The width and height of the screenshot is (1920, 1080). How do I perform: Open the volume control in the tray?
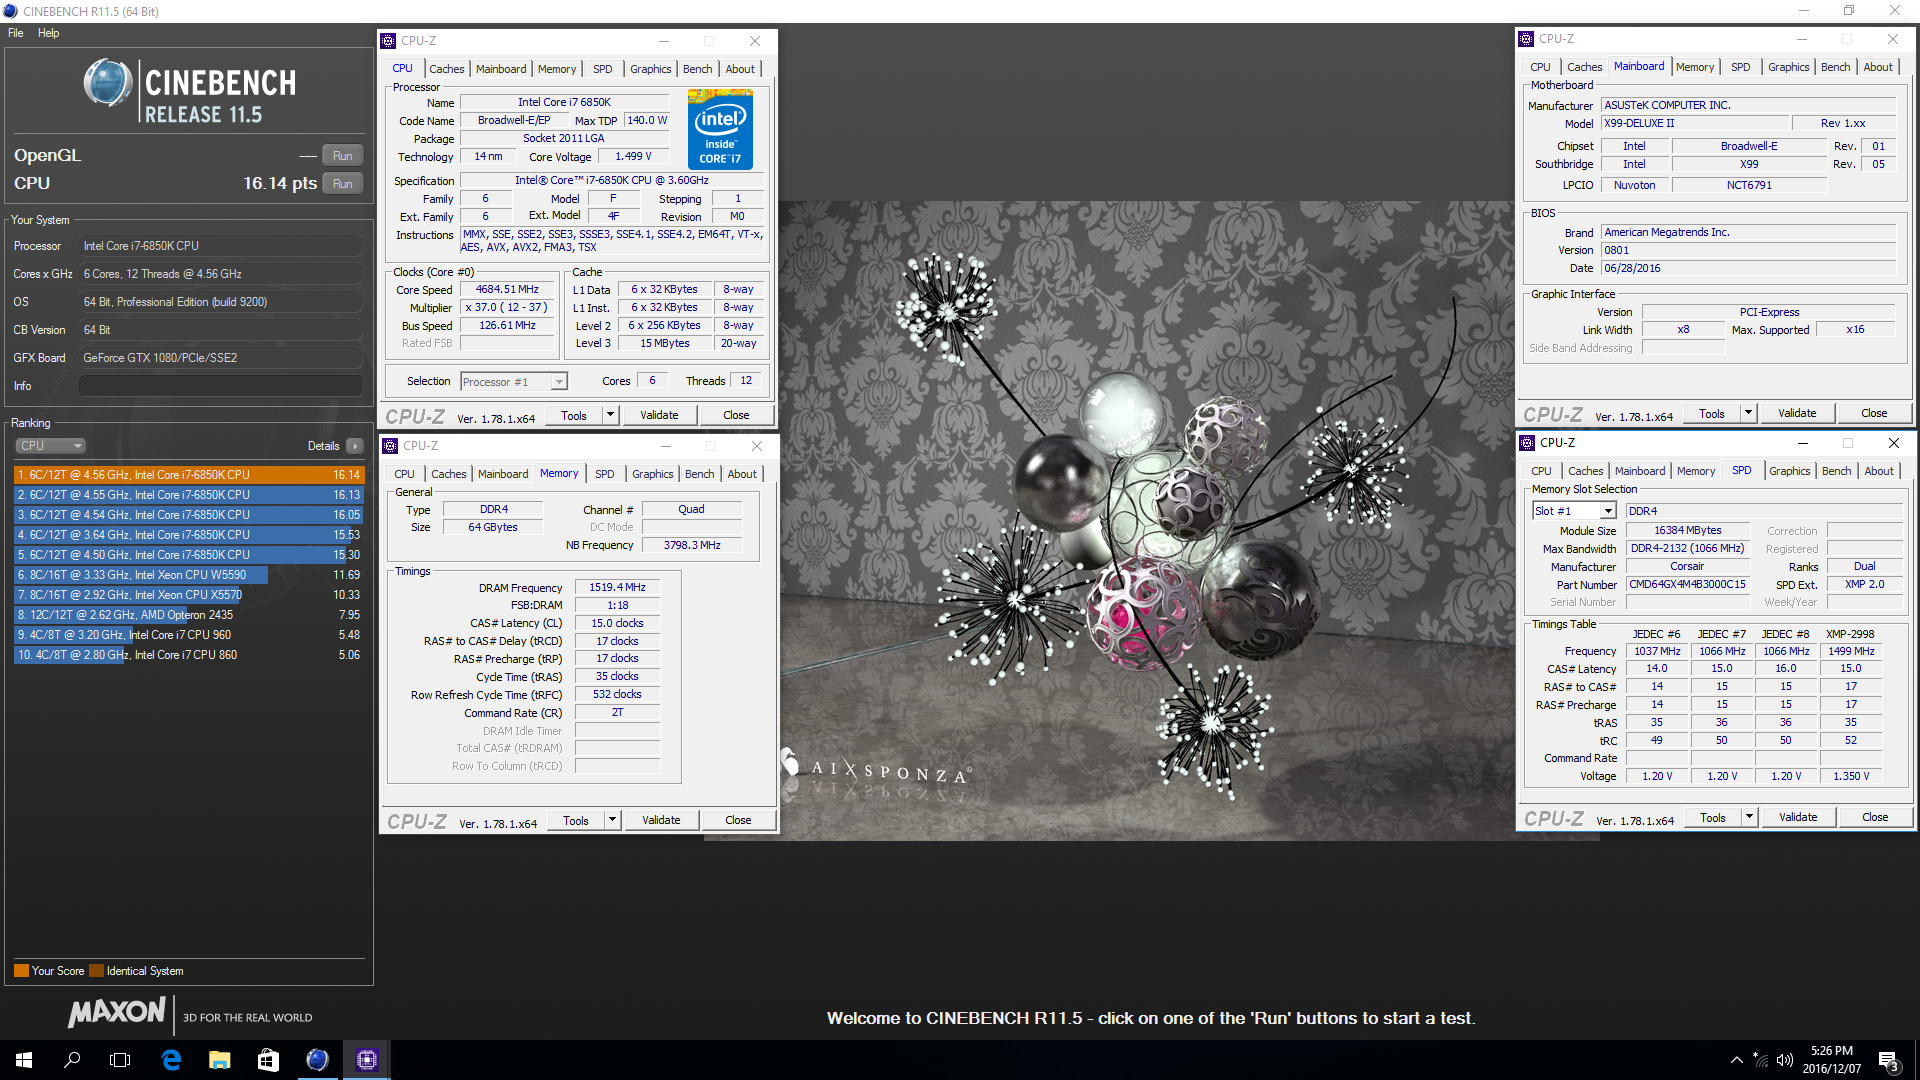point(1785,1060)
